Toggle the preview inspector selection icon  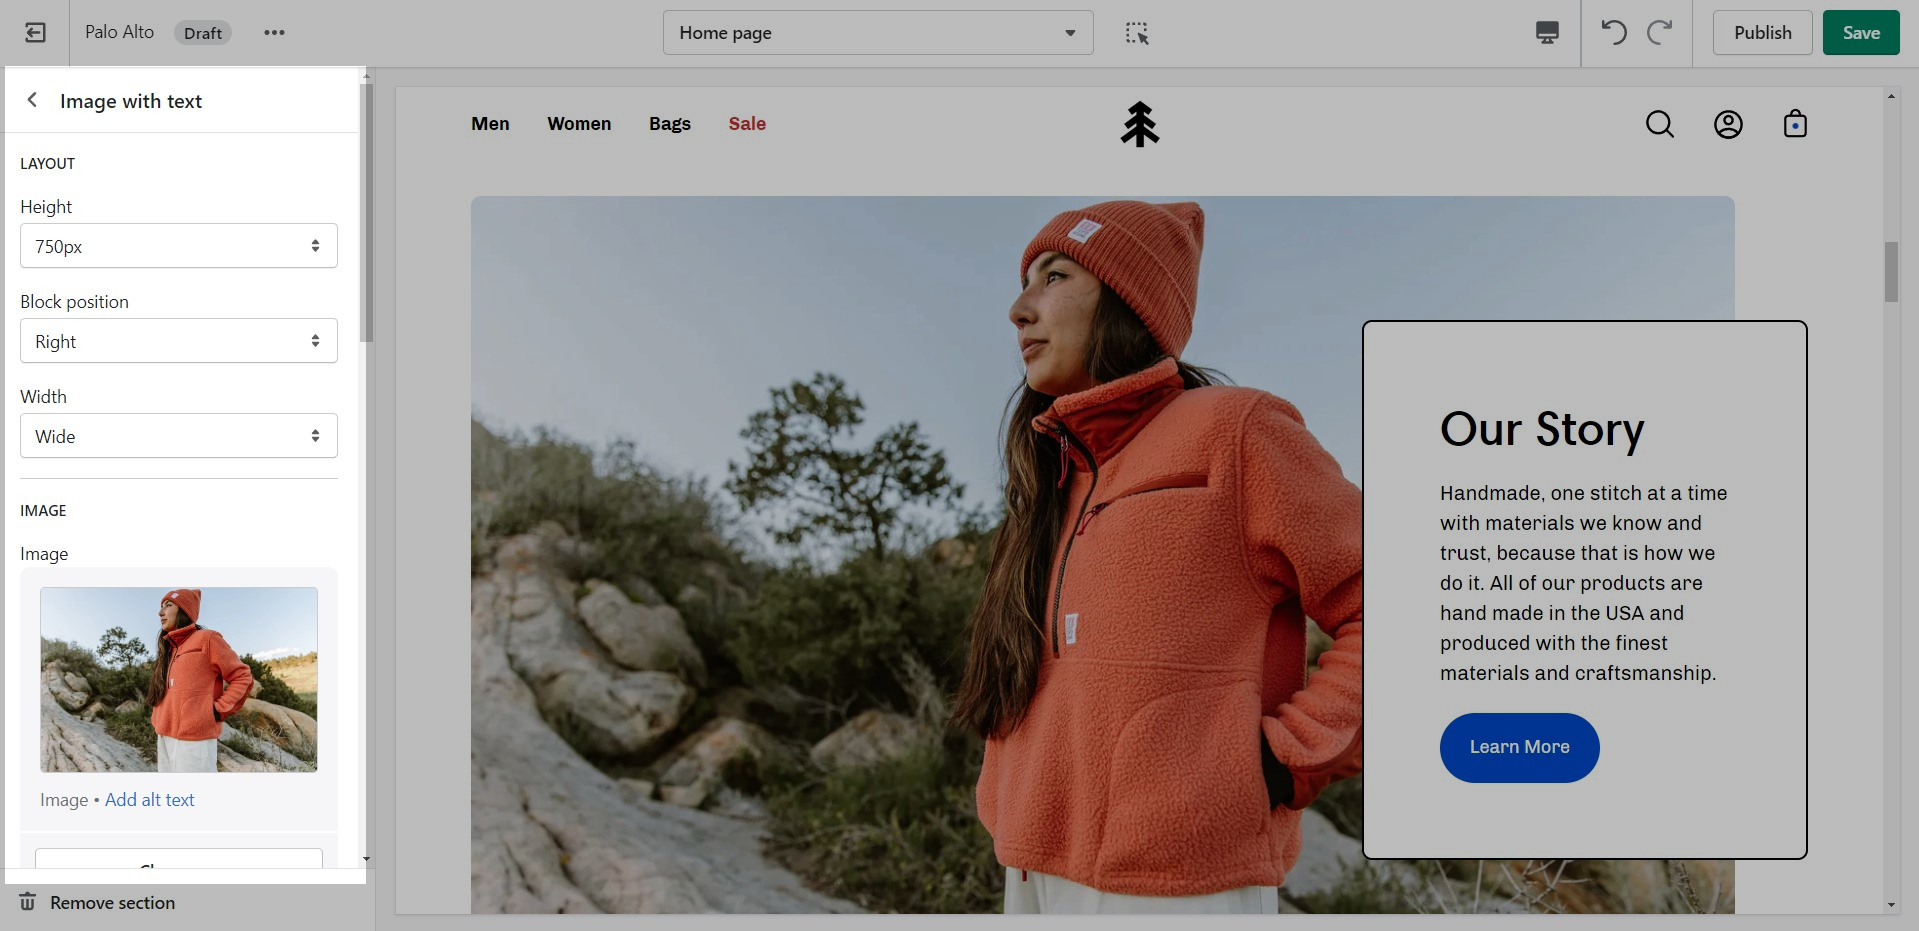tap(1137, 33)
